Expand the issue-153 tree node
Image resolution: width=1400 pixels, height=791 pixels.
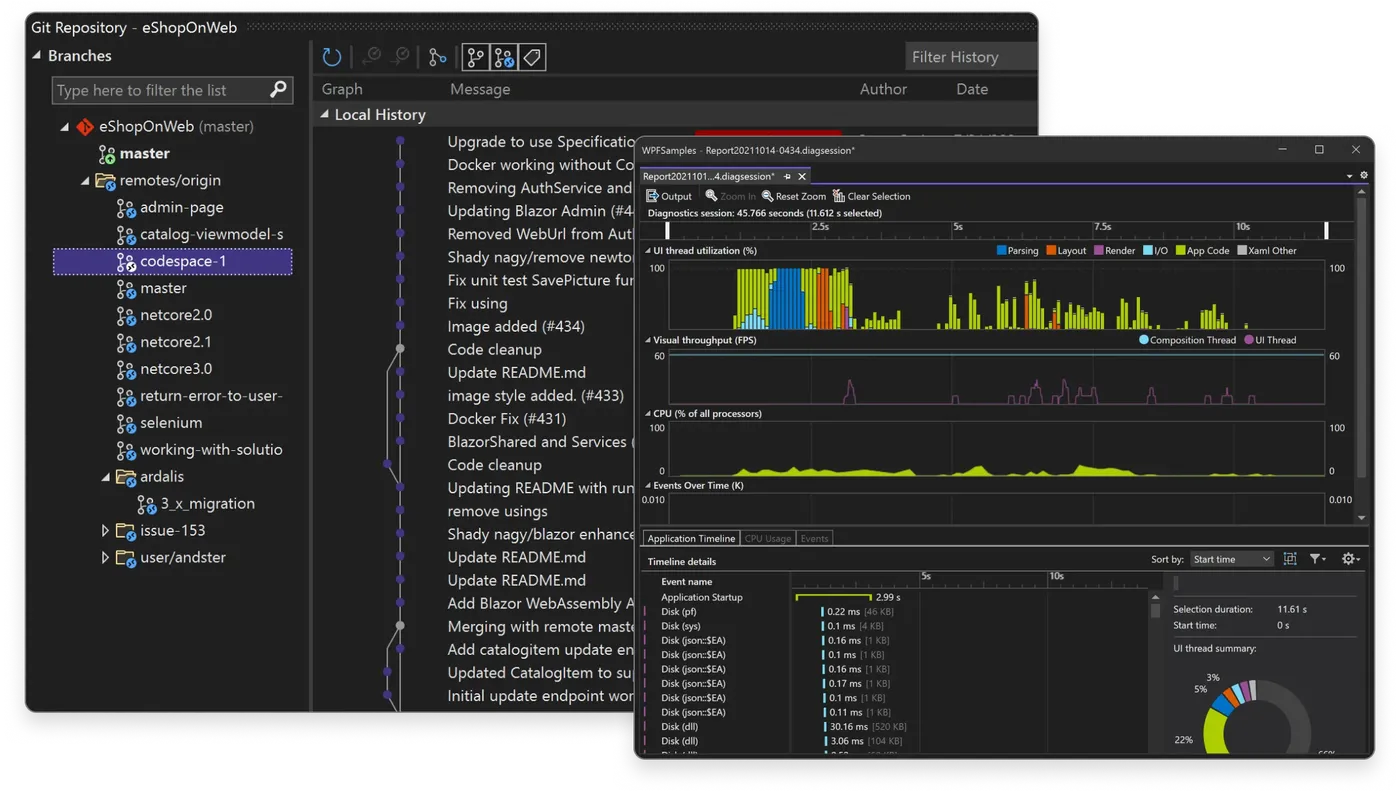click(x=104, y=530)
